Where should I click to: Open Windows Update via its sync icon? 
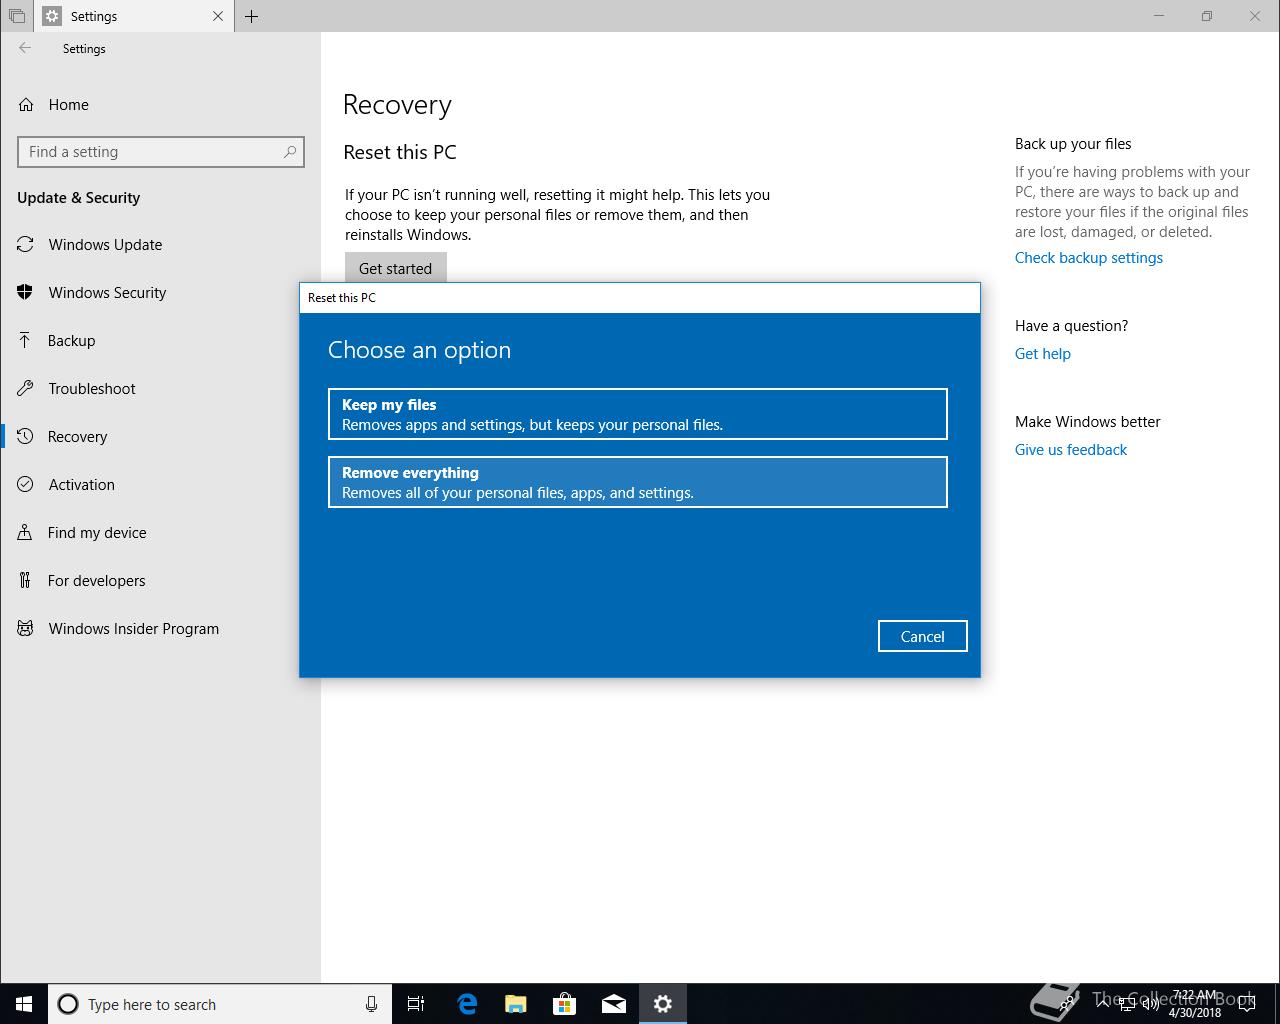(26, 245)
